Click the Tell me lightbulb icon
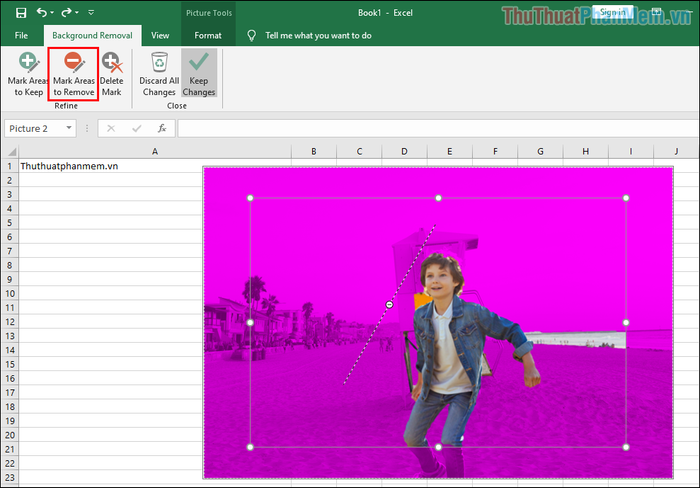The height and width of the screenshot is (488, 700). click(x=252, y=36)
